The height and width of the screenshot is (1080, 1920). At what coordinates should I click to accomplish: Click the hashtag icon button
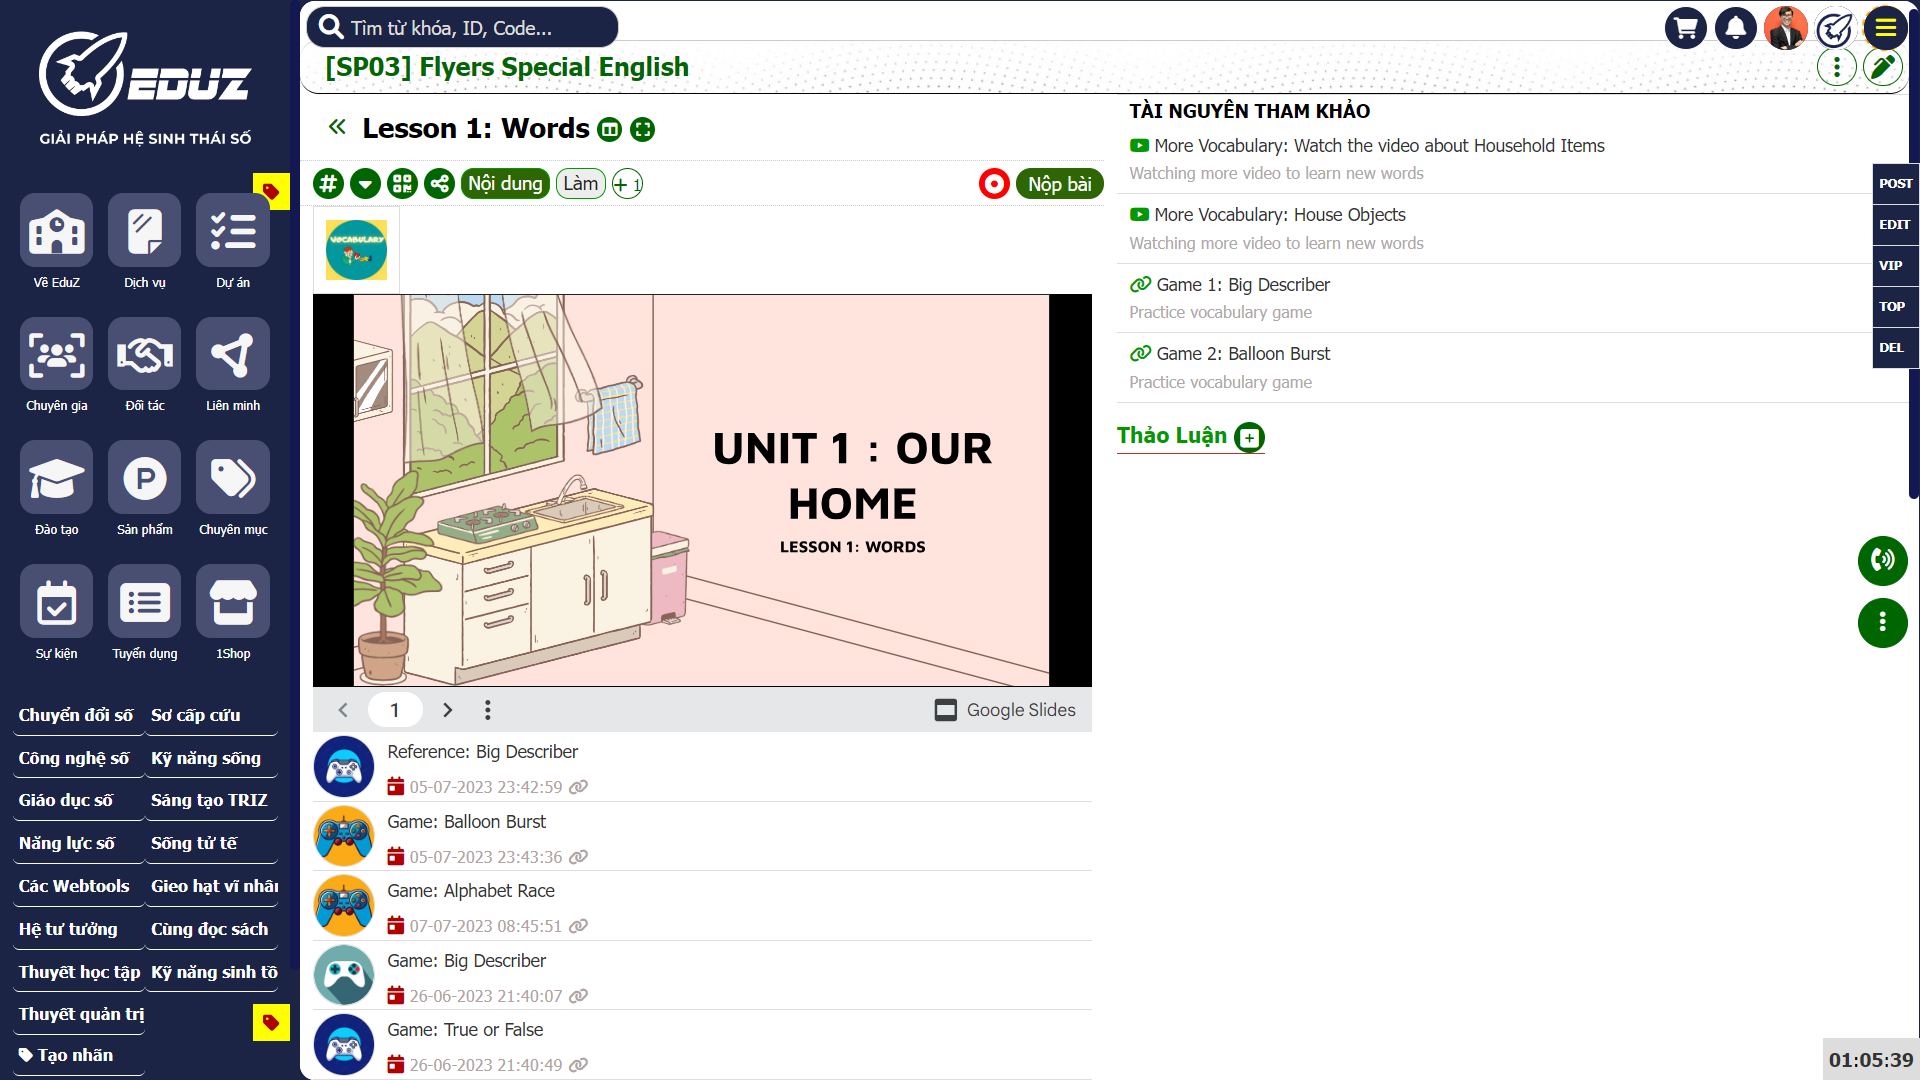pyautogui.click(x=328, y=184)
